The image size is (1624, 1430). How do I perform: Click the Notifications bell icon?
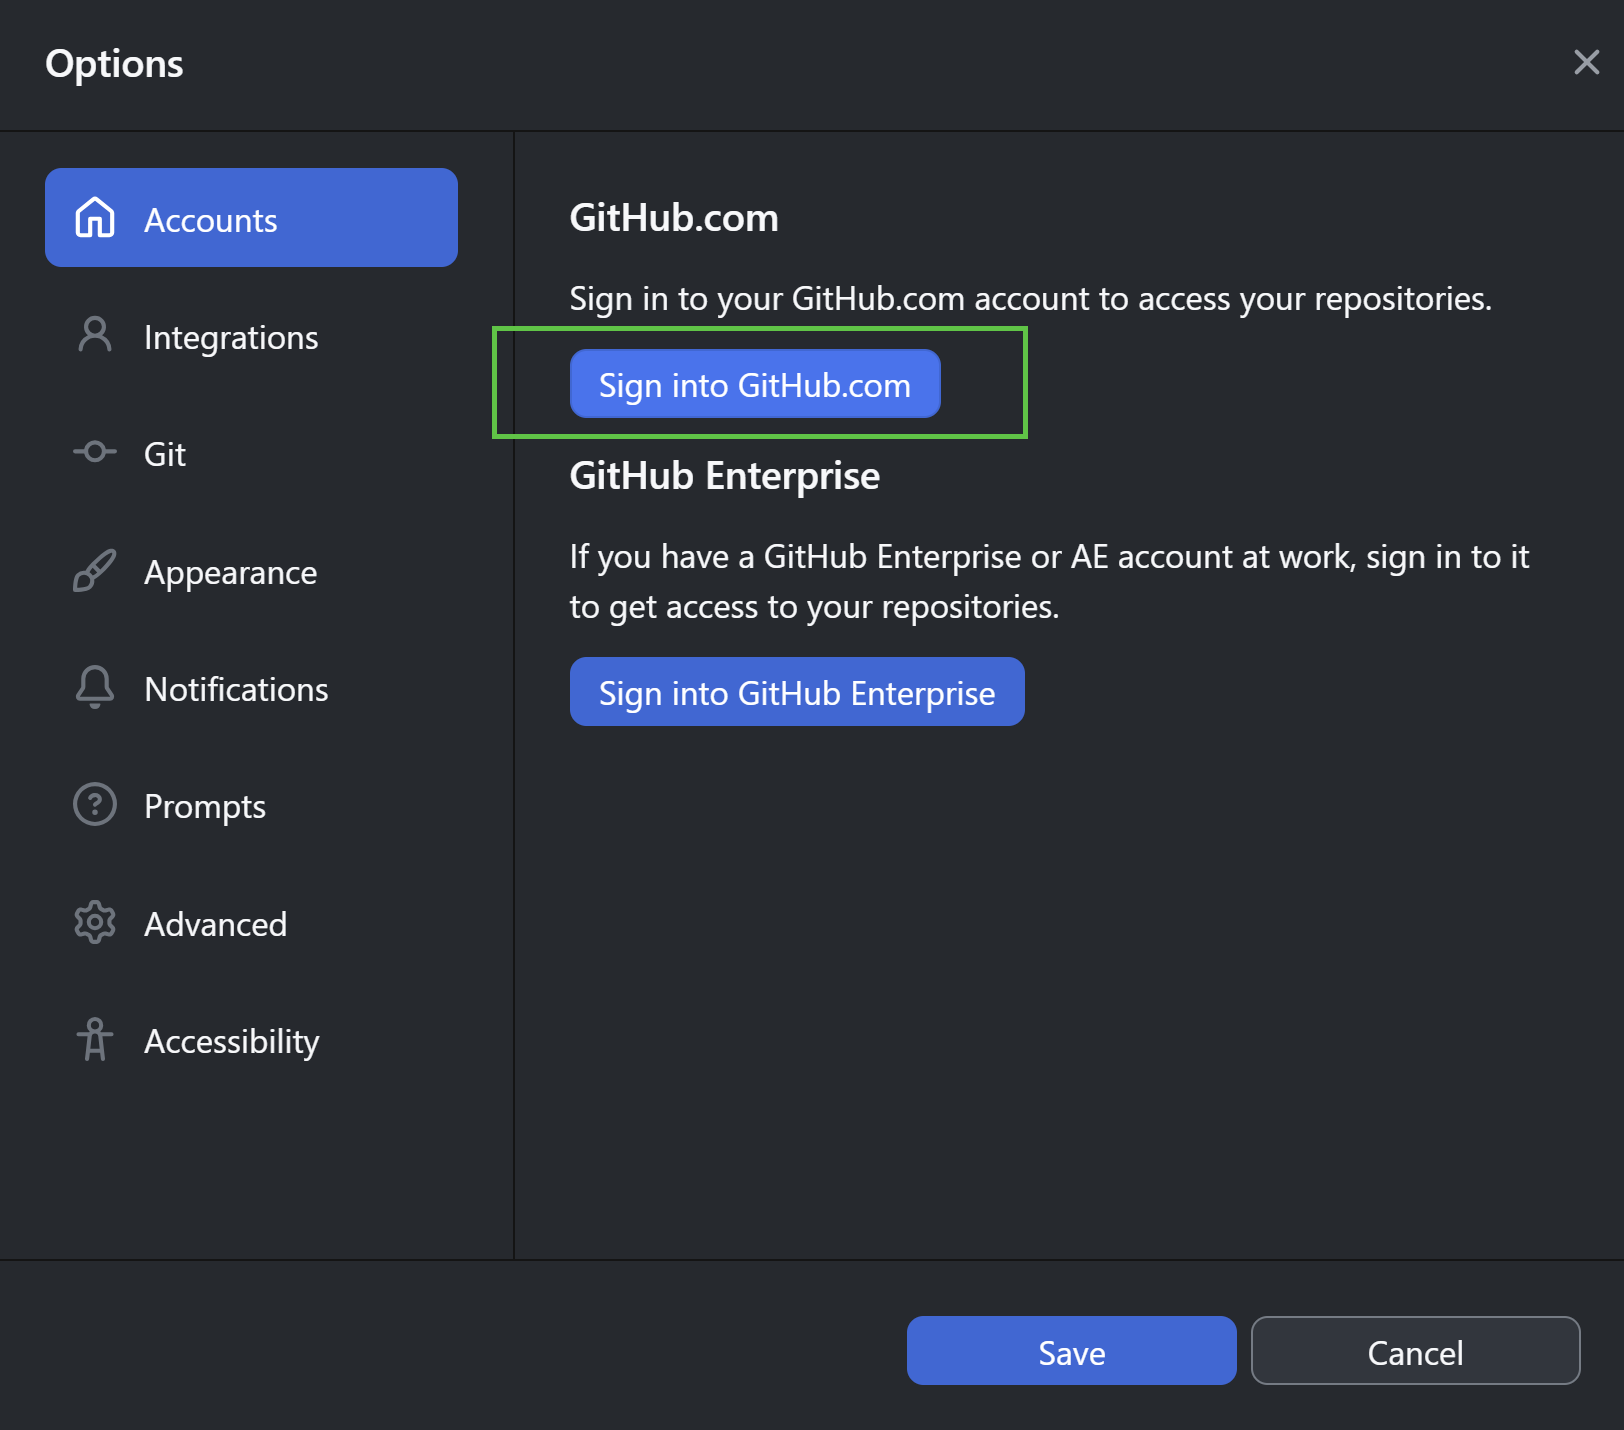point(95,687)
